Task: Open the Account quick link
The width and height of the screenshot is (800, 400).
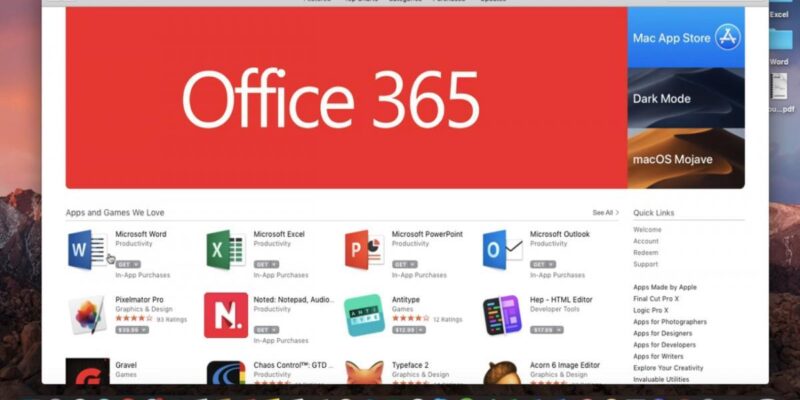Action: point(646,241)
